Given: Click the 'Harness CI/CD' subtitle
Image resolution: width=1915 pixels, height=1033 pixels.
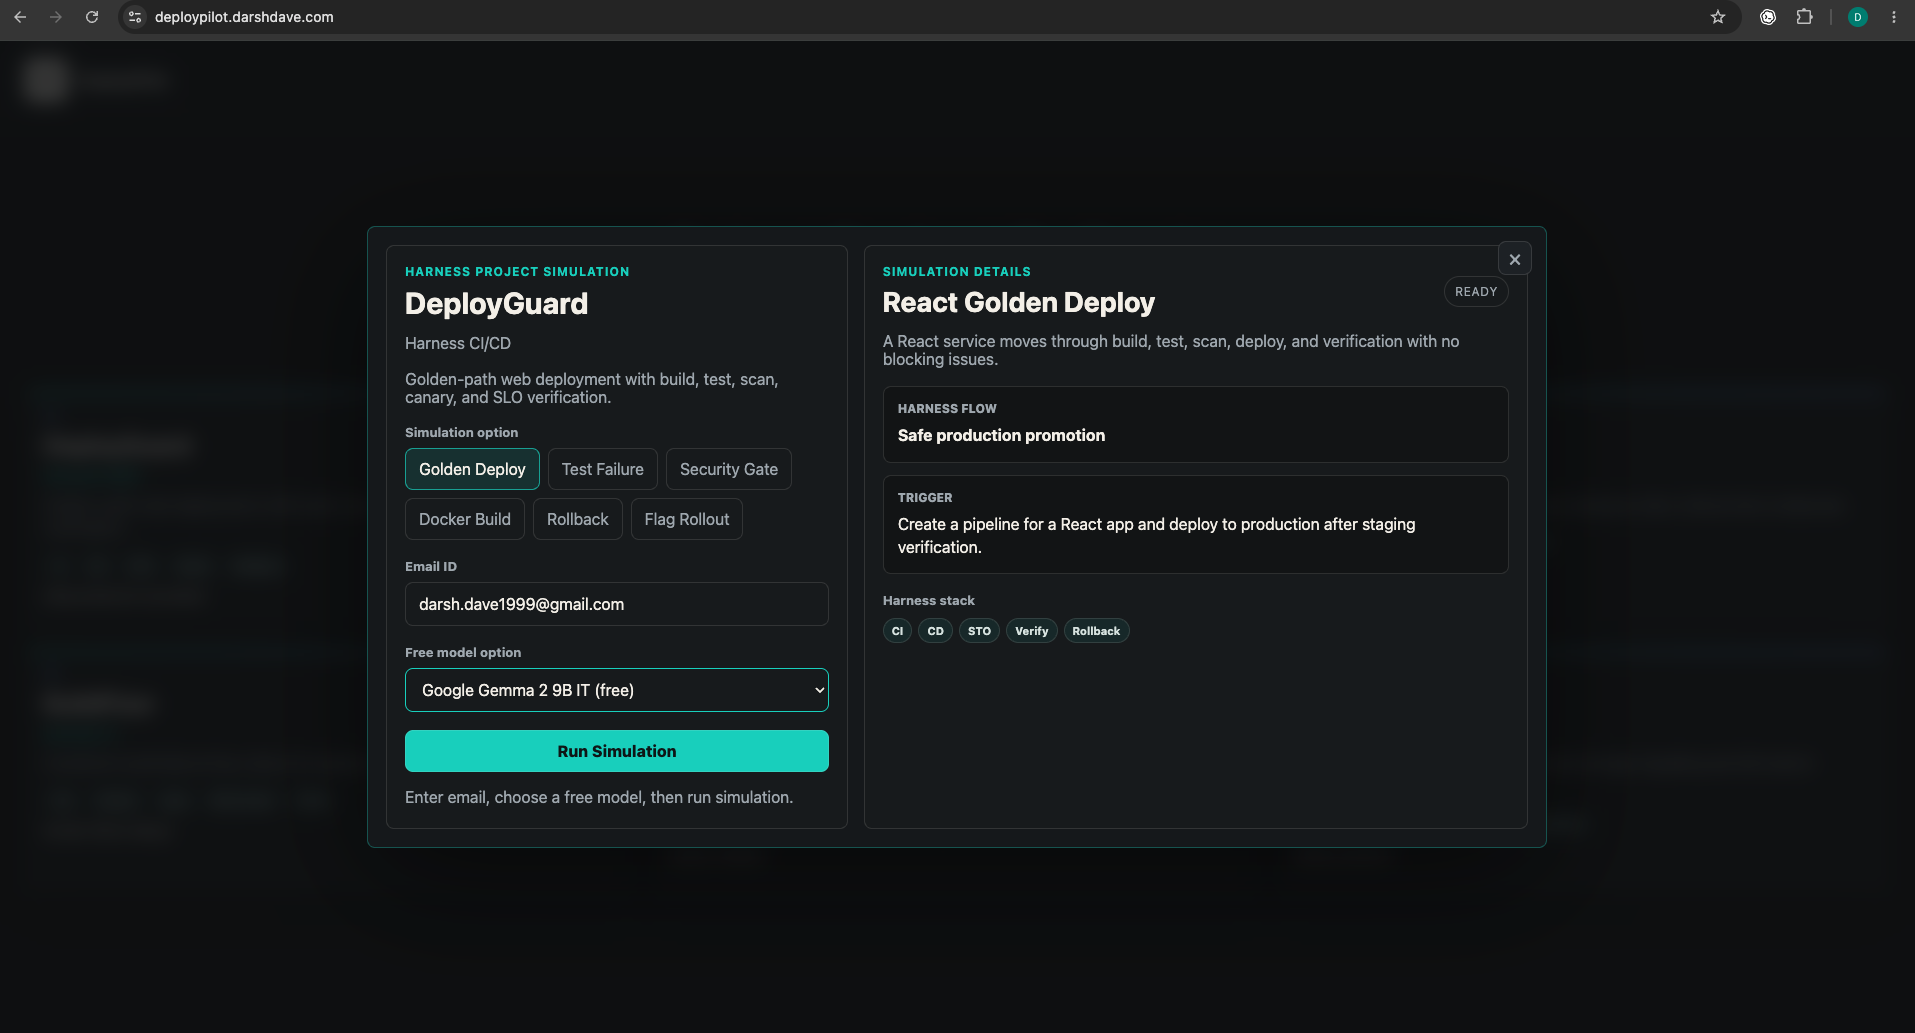Looking at the screenshot, I should click(x=458, y=343).
